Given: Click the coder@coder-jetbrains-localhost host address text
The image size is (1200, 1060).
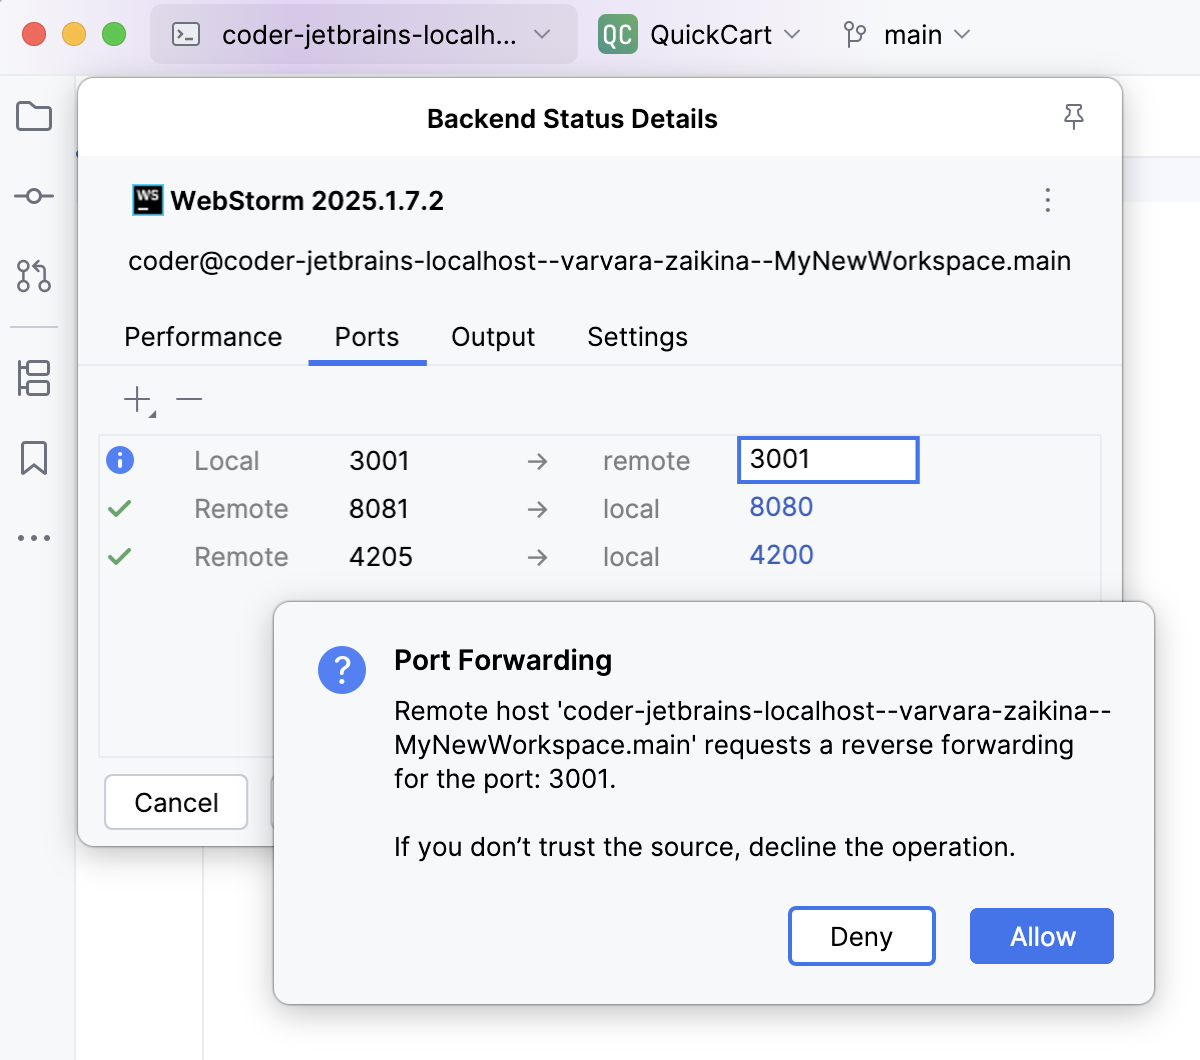Looking at the screenshot, I should 599,261.
